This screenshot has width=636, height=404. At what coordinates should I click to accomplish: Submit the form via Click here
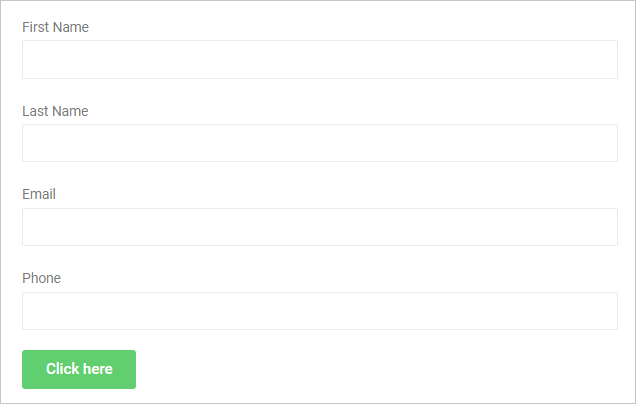(x=79, y=369)
